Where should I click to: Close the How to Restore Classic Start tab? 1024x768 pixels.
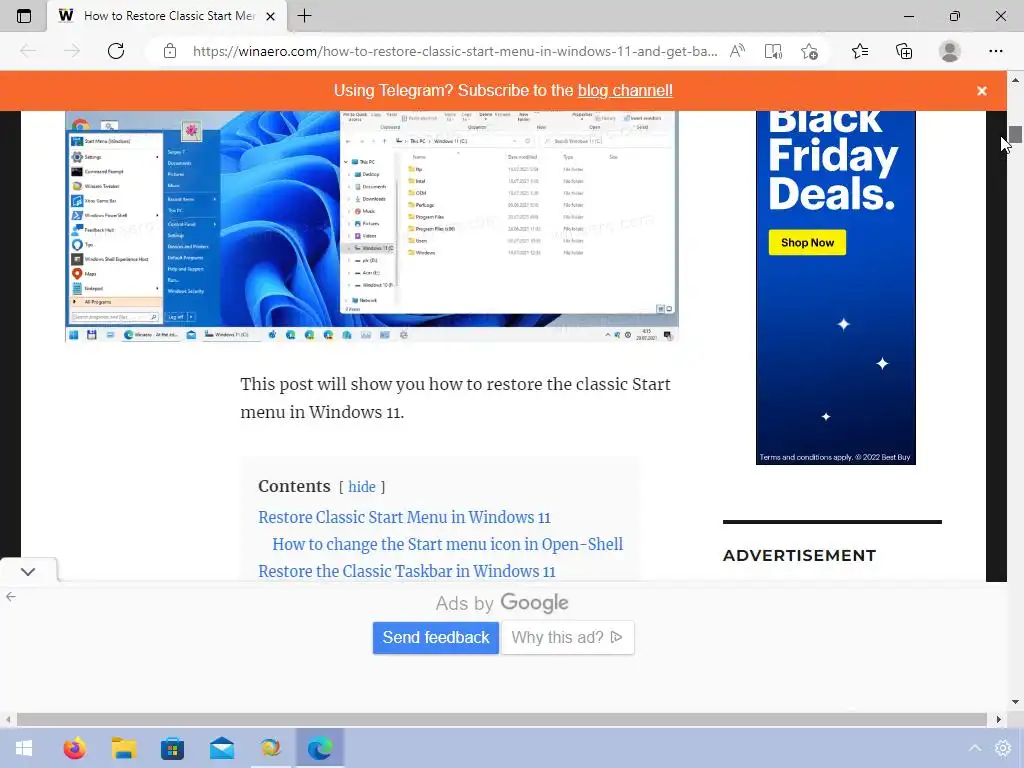tap(270, 16)
